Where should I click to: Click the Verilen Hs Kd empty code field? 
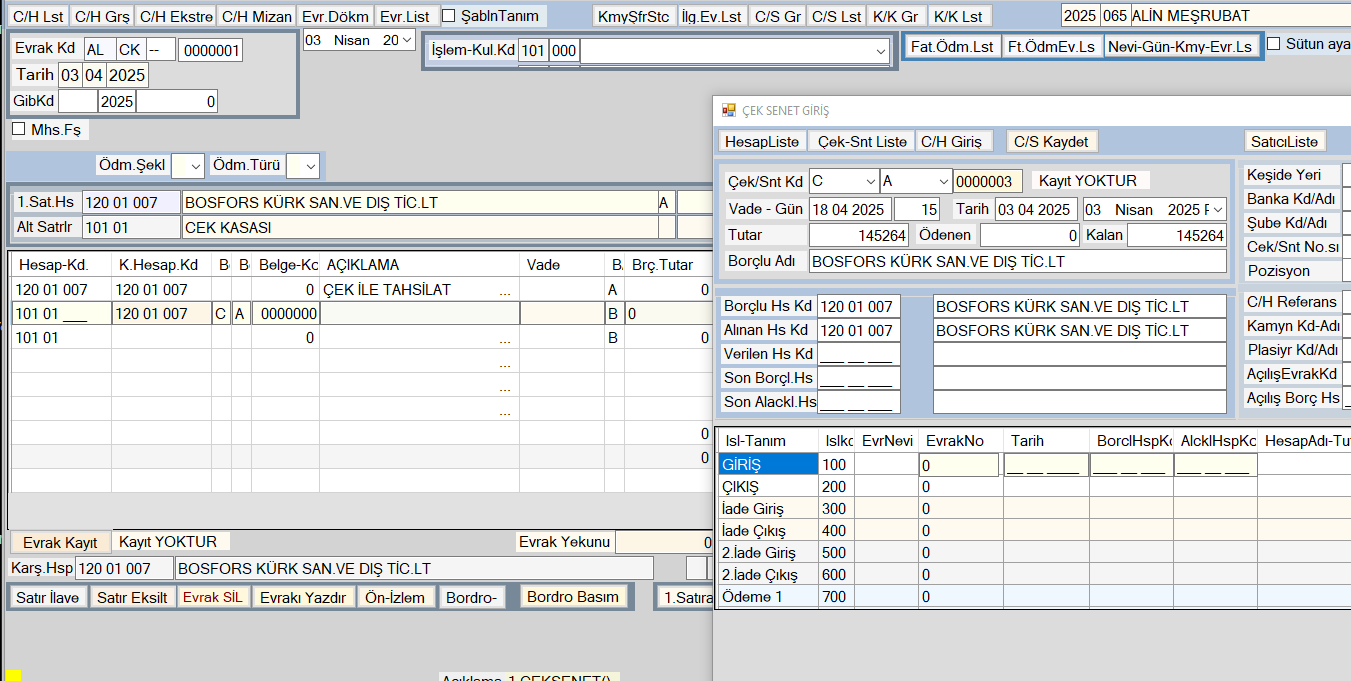point(858,354)
